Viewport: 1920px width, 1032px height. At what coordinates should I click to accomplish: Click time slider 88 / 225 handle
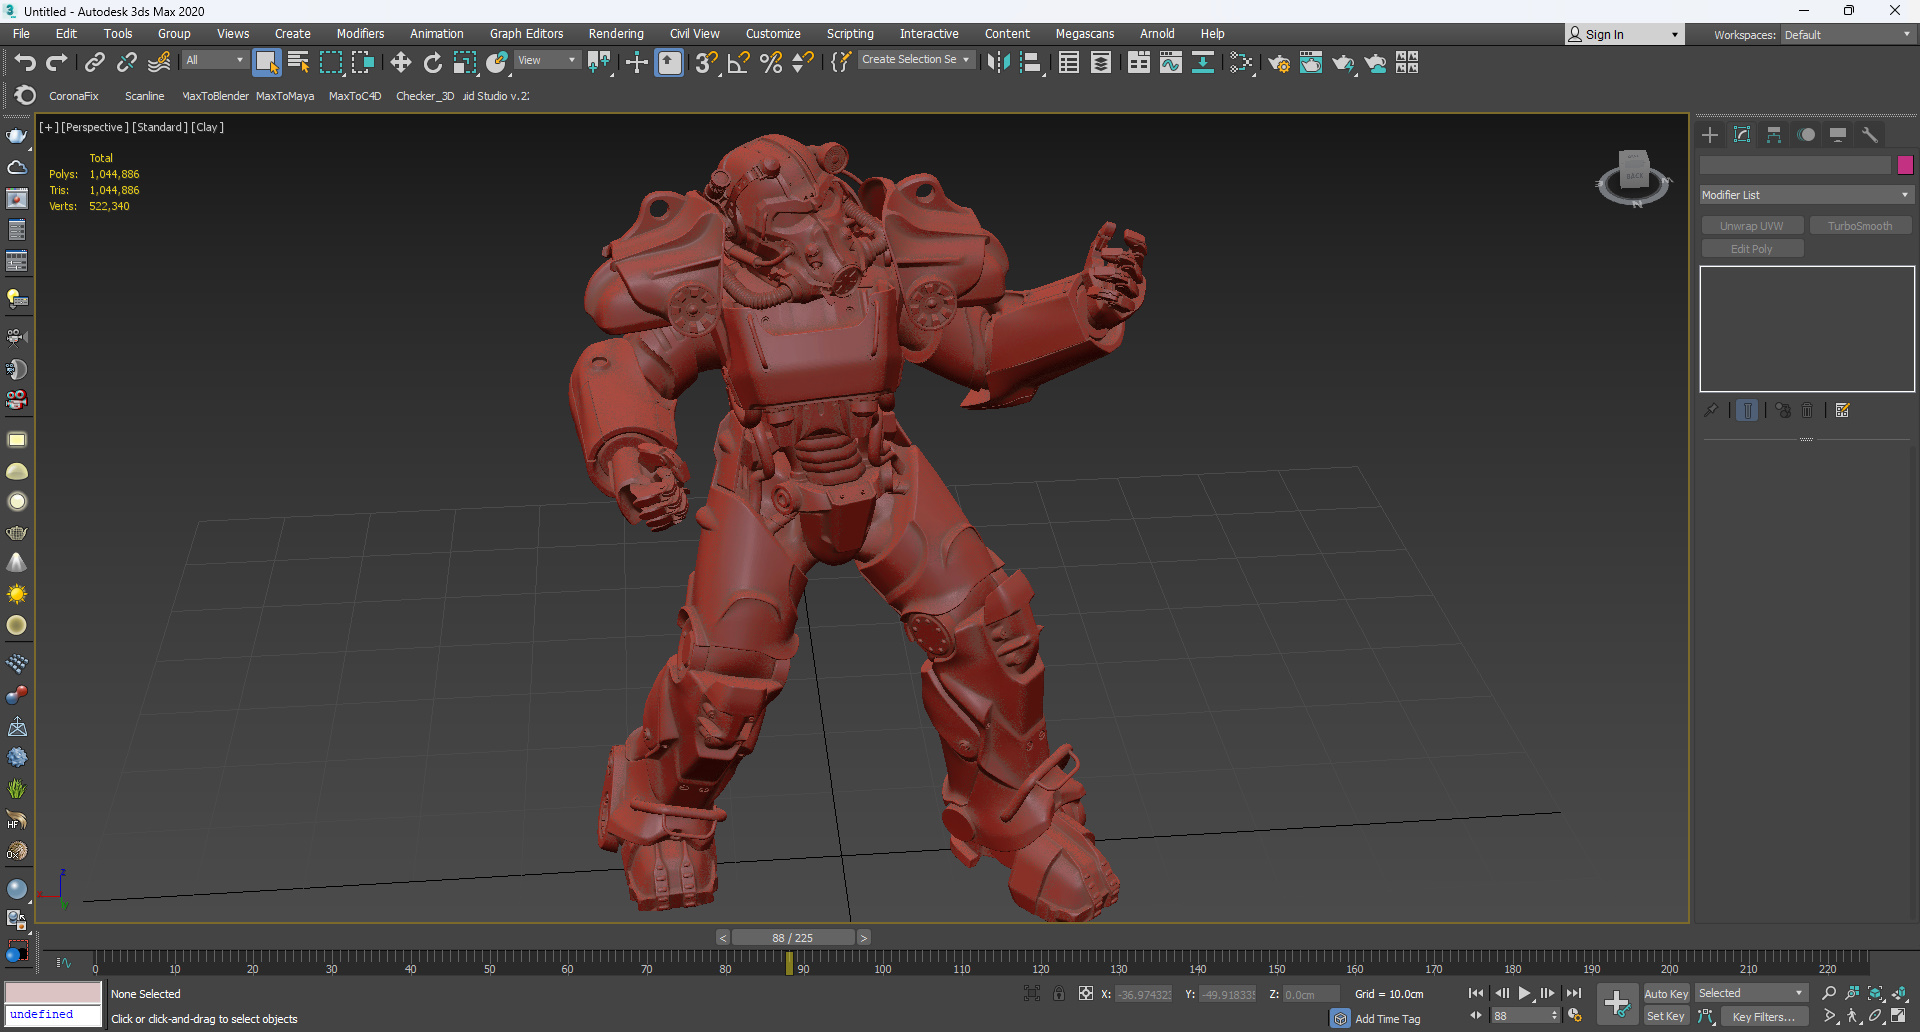pos(793,938)
